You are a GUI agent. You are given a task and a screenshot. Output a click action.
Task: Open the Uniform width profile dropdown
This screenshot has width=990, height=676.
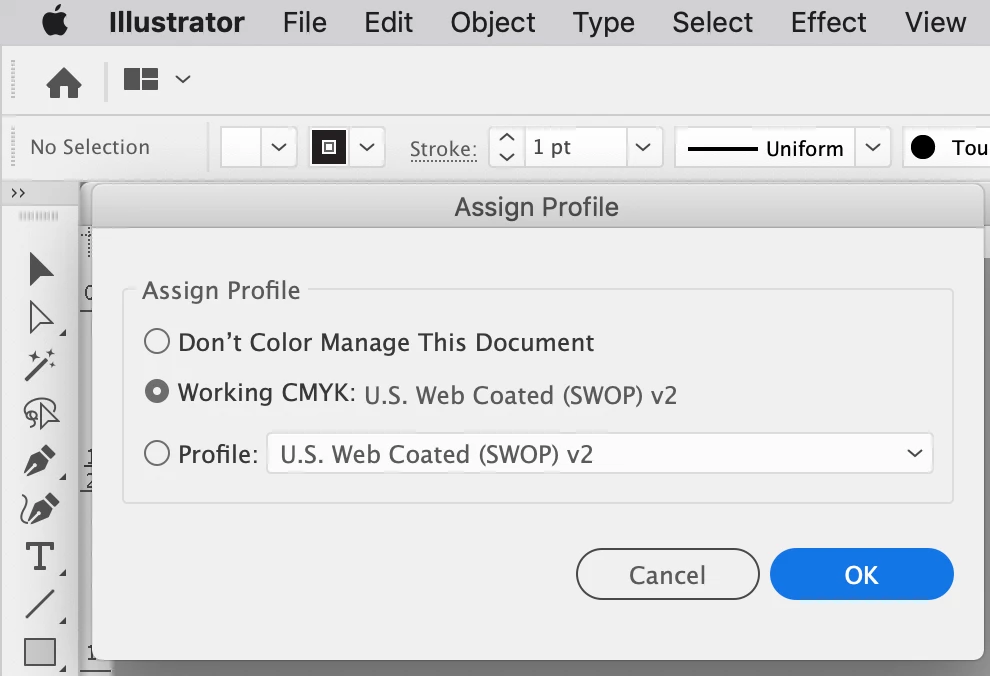(873, 148)
